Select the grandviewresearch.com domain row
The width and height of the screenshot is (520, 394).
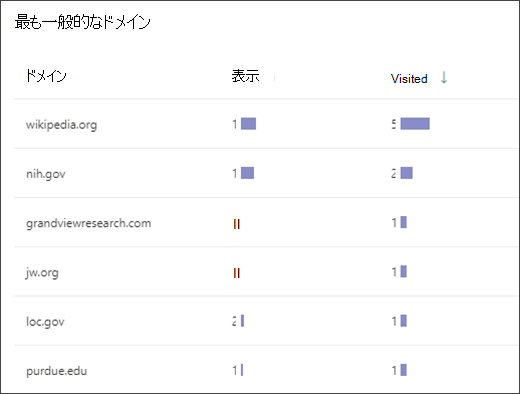tap(266, 222)
